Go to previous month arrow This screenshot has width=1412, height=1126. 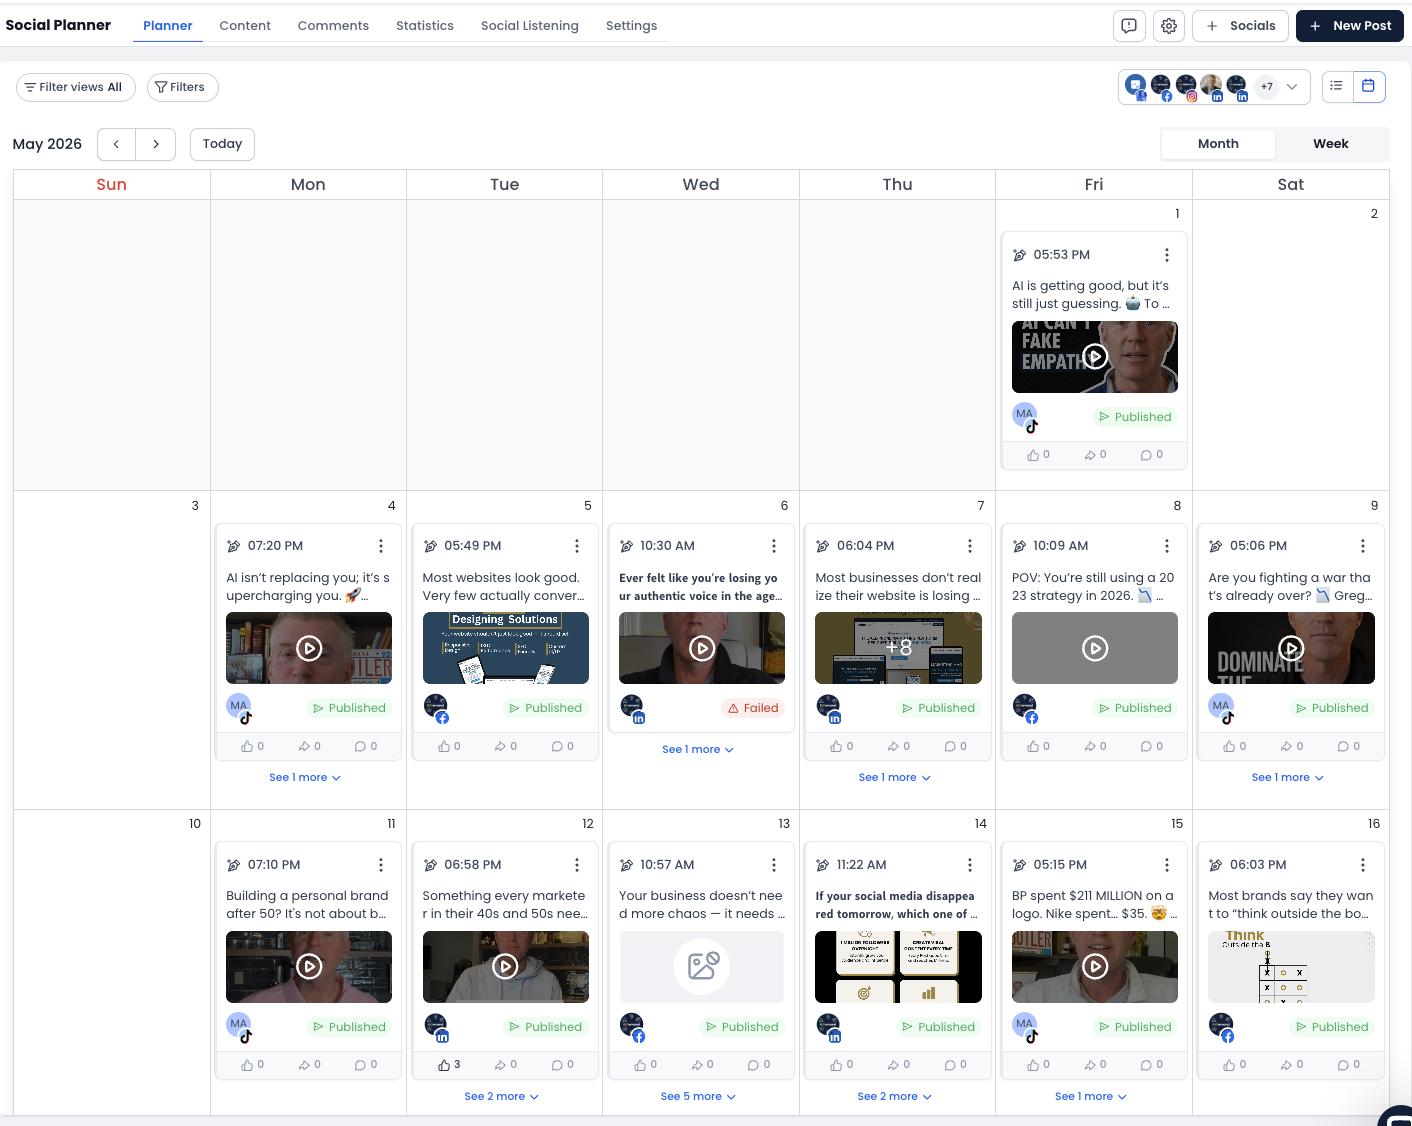[117, 144]
